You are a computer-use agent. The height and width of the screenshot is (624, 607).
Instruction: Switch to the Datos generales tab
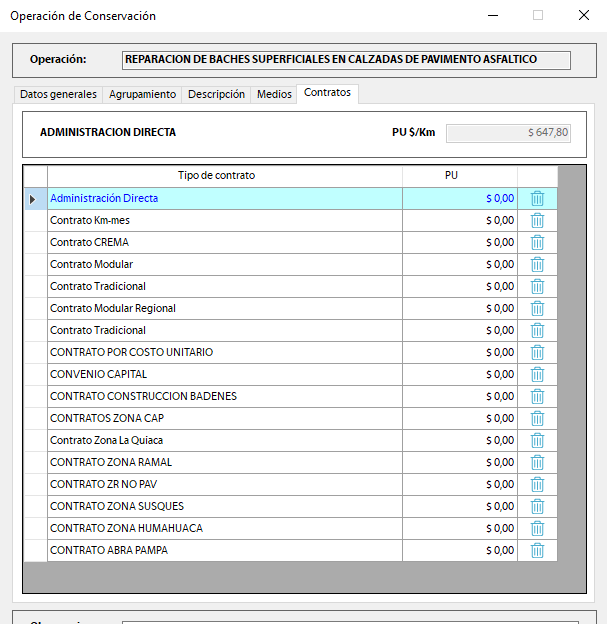click(x=59, y=94)
